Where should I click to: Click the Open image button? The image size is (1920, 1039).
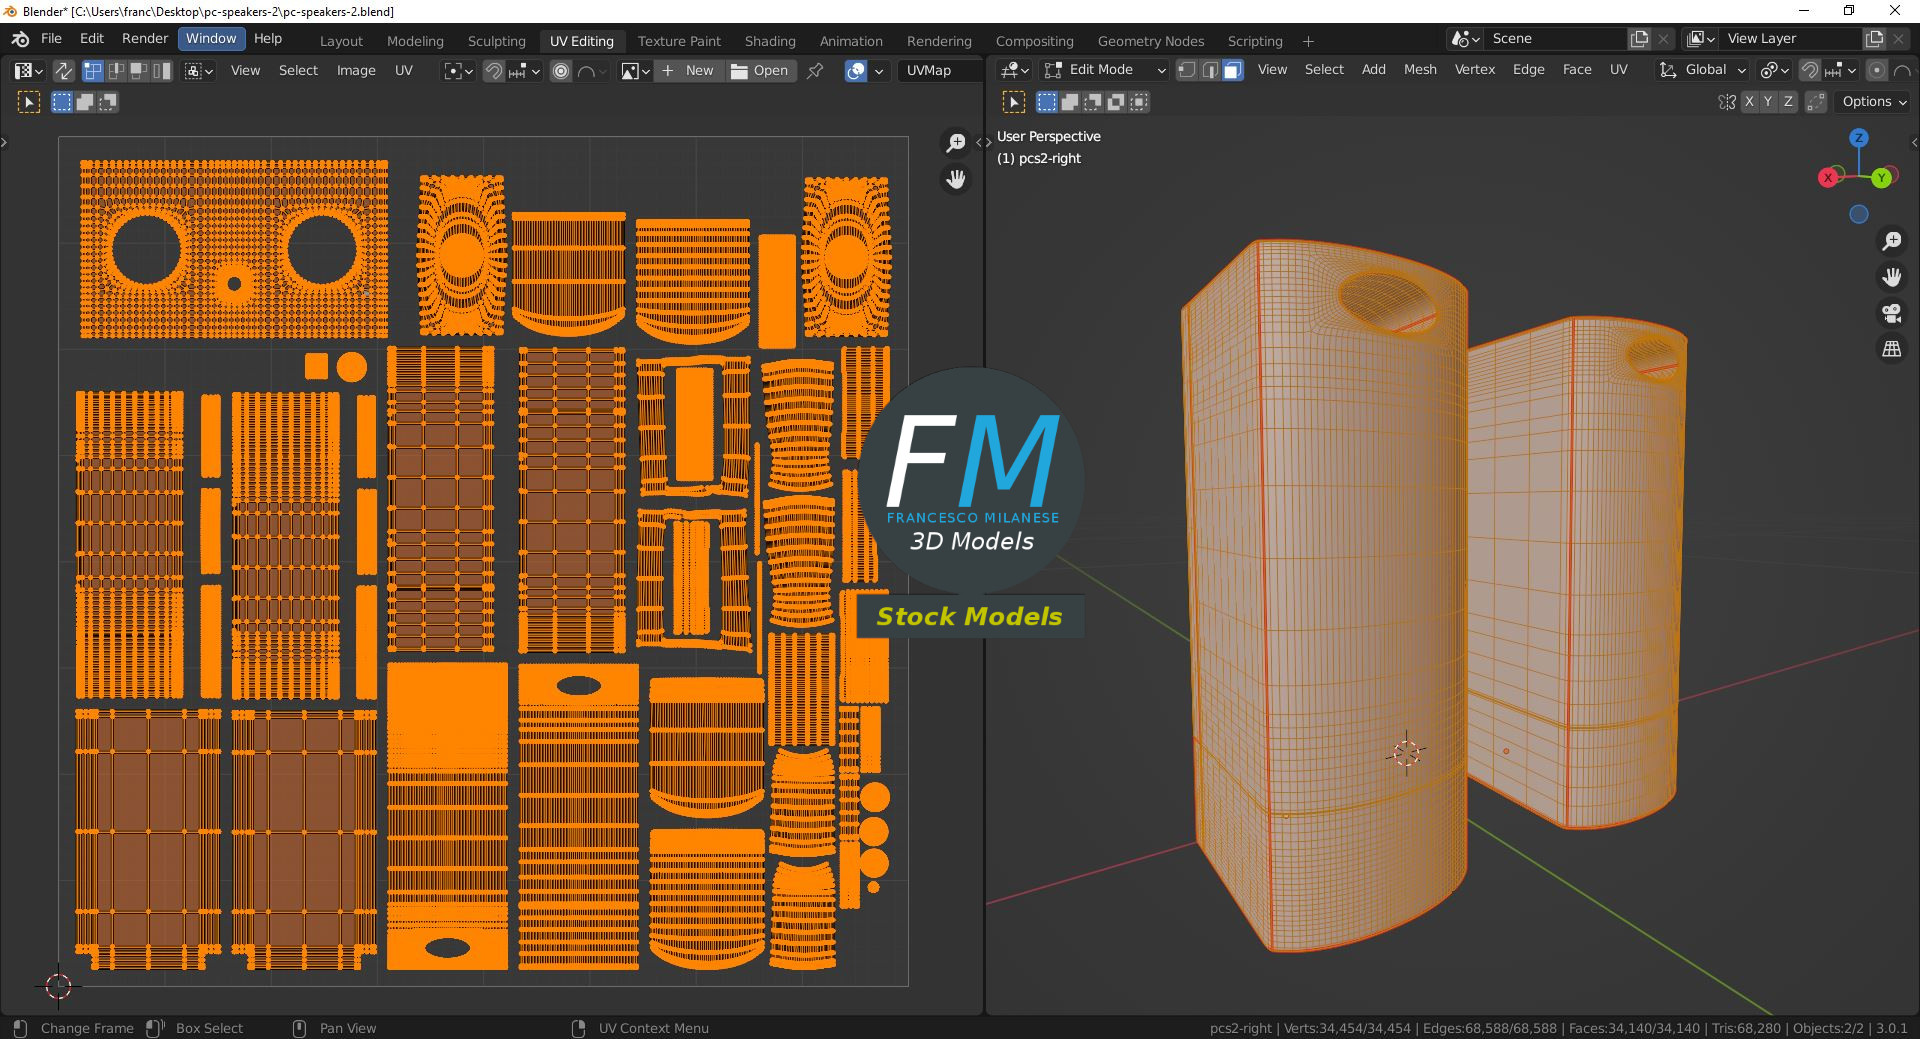point(760,71)
